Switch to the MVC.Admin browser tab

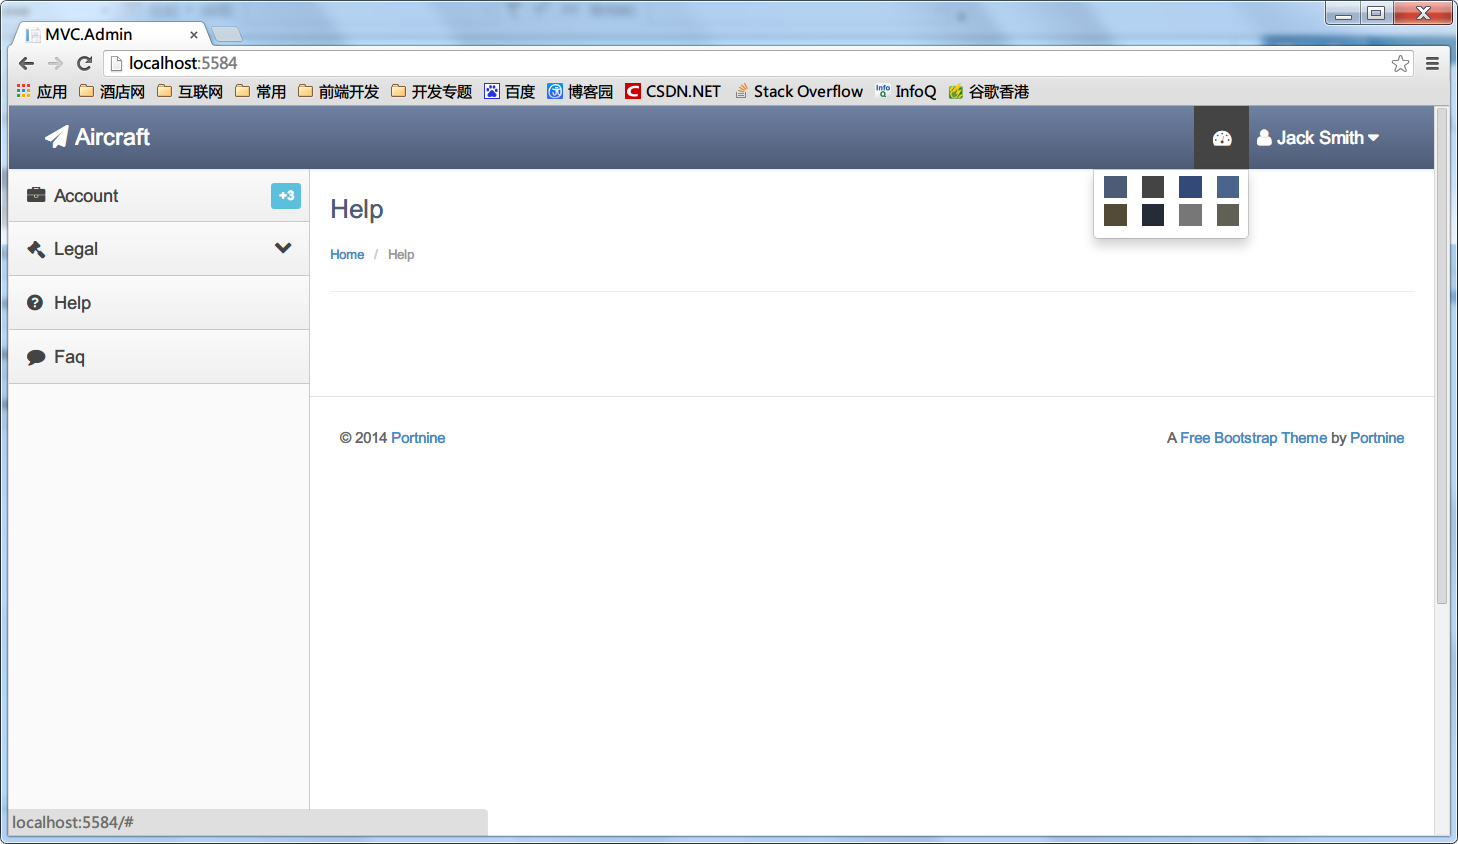[110, 34]
